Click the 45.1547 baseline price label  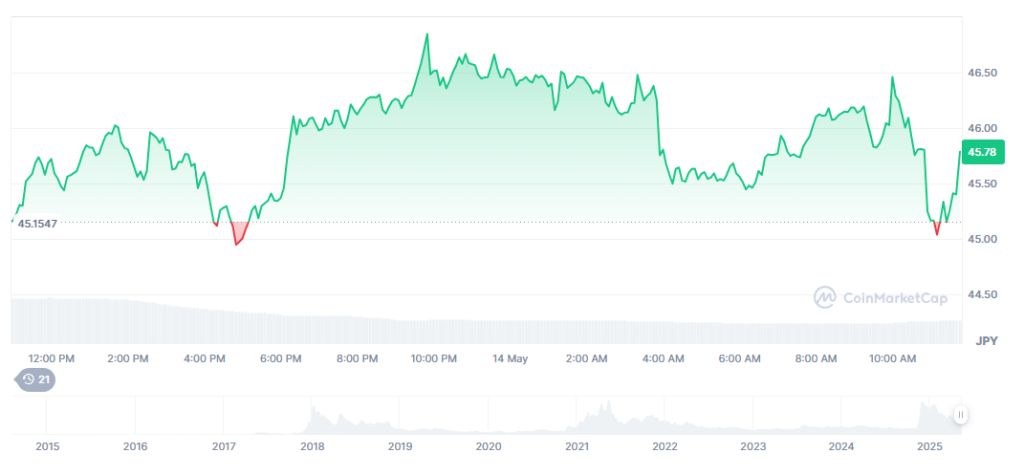[37, 223]
